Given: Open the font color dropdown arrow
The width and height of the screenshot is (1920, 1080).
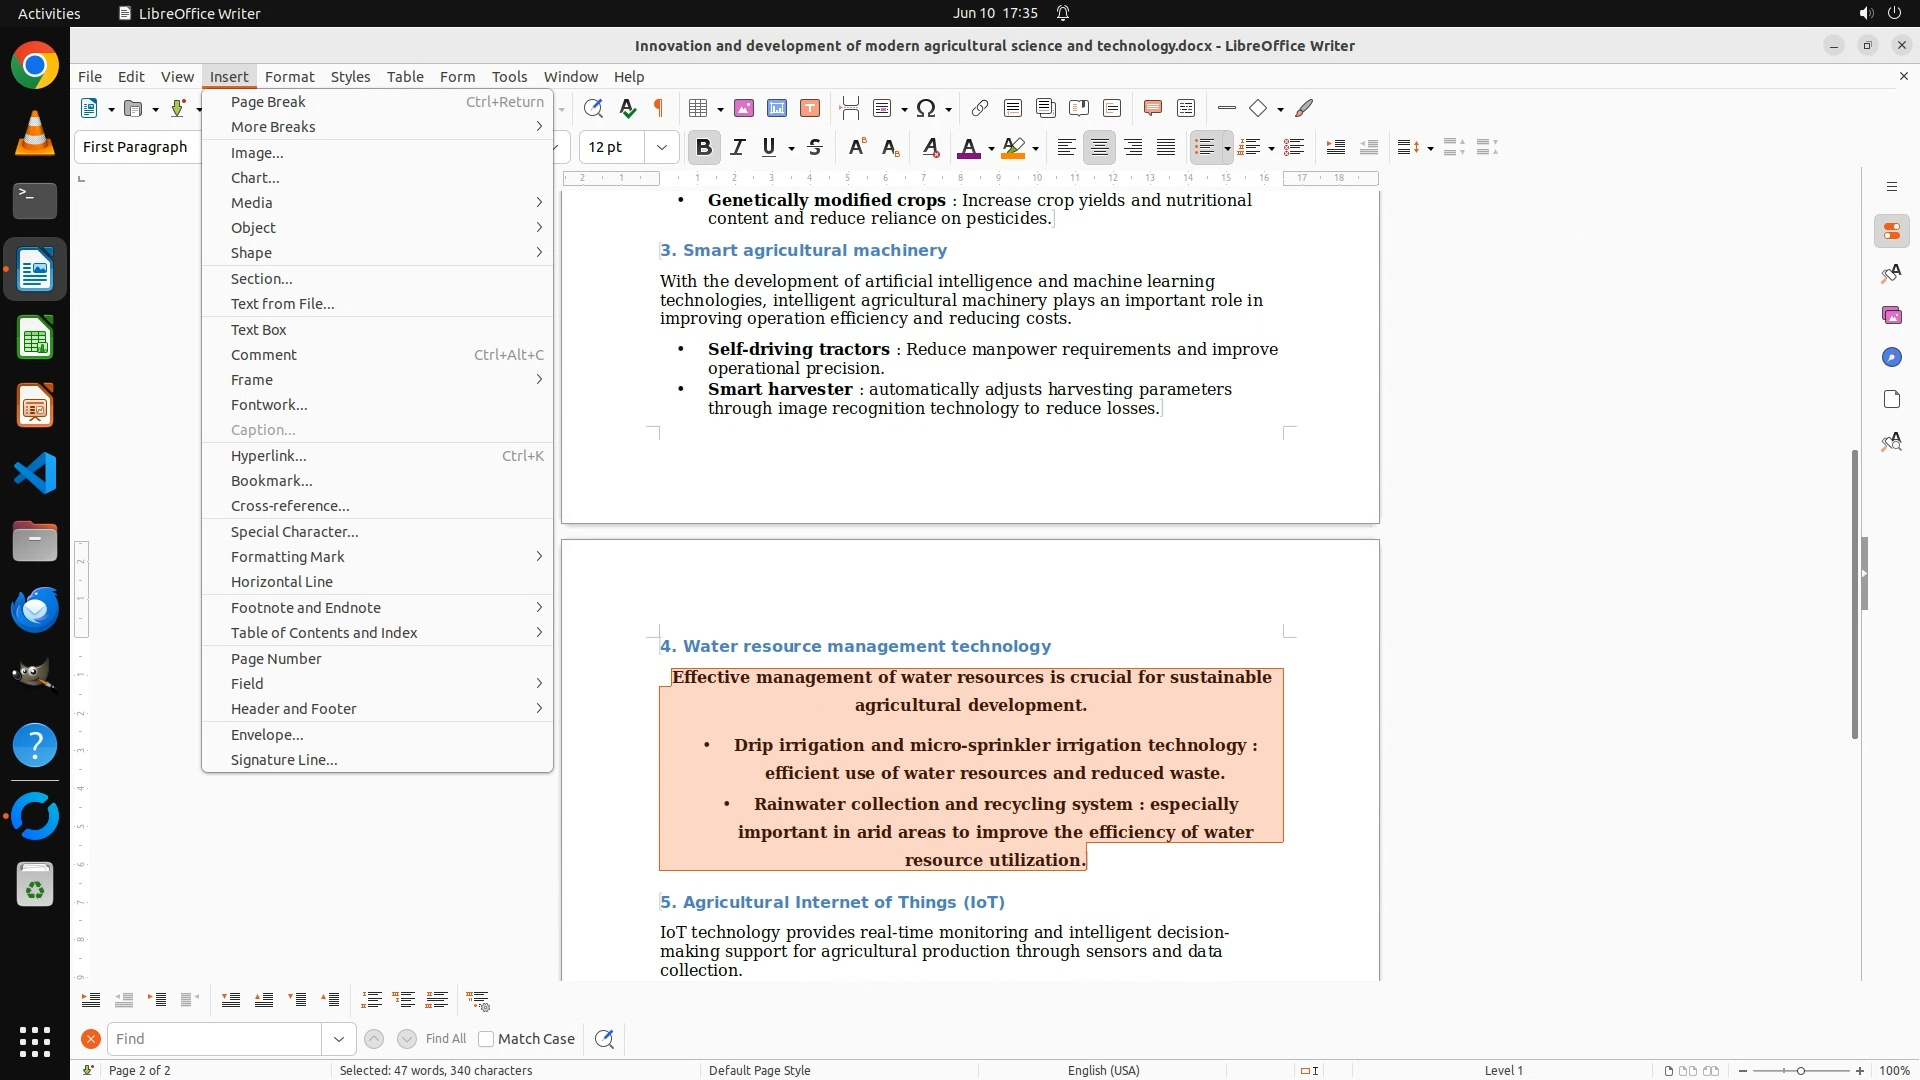Looking at the screenshot, I should coord(991,149).
